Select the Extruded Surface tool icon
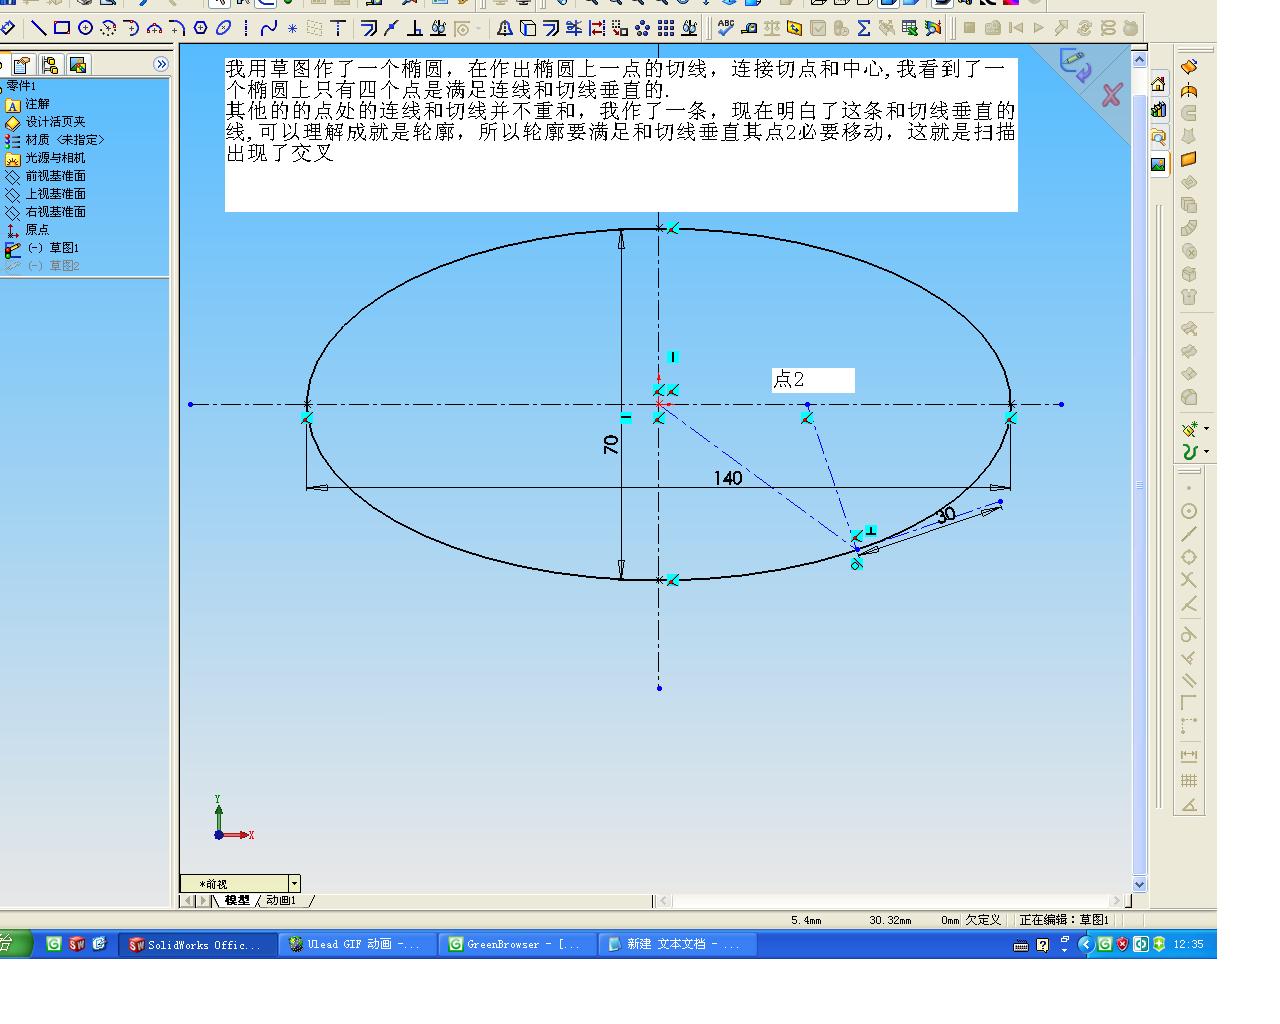The height and width of the screenshot is (1024, 1280). point(1189,66)
